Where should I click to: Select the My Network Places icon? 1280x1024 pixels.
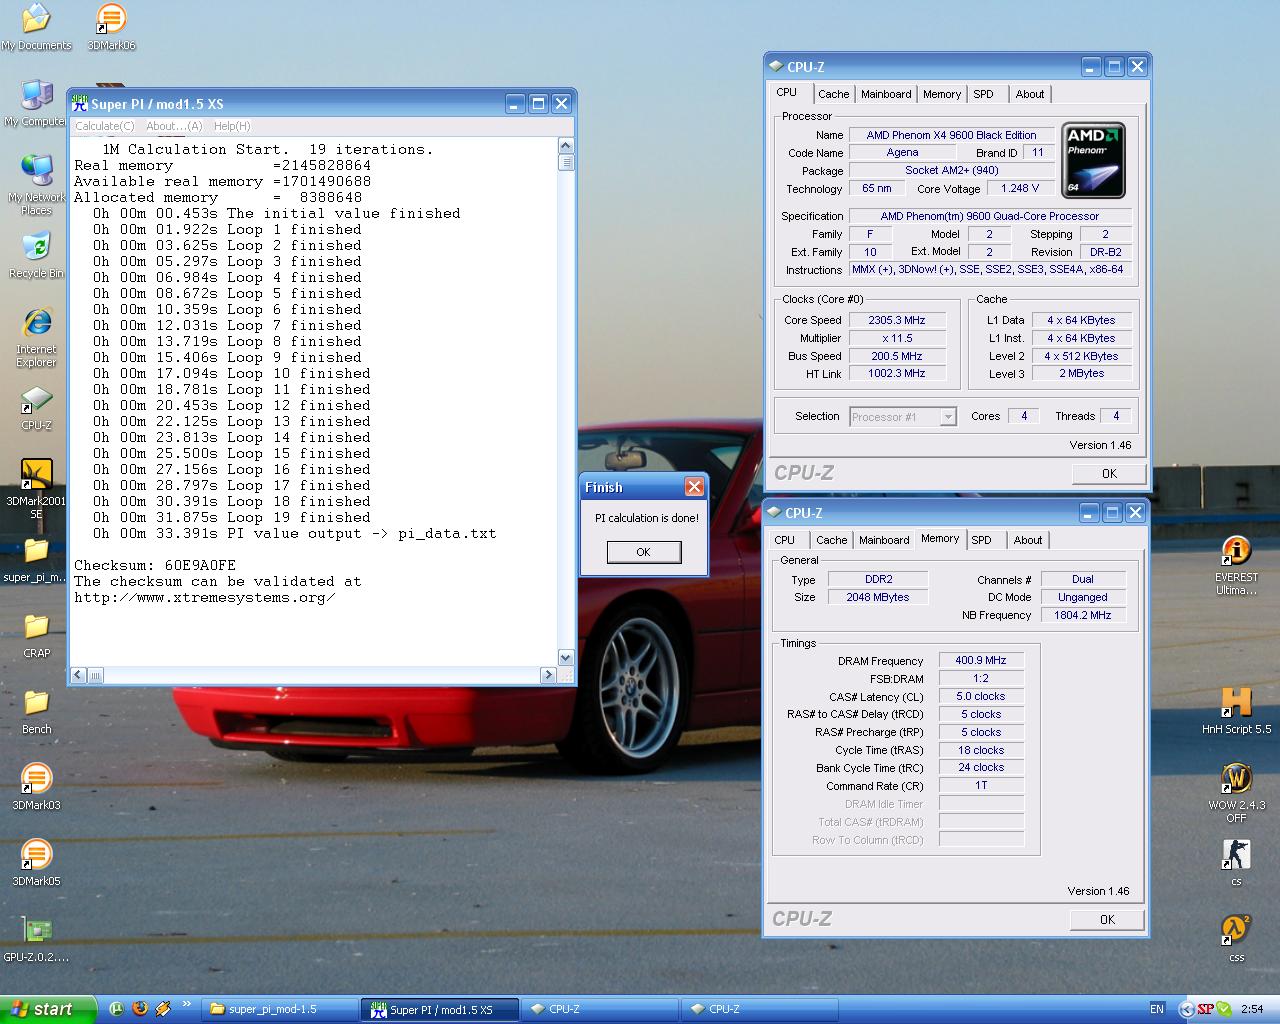pyautogui.click(x=36, y=185)
